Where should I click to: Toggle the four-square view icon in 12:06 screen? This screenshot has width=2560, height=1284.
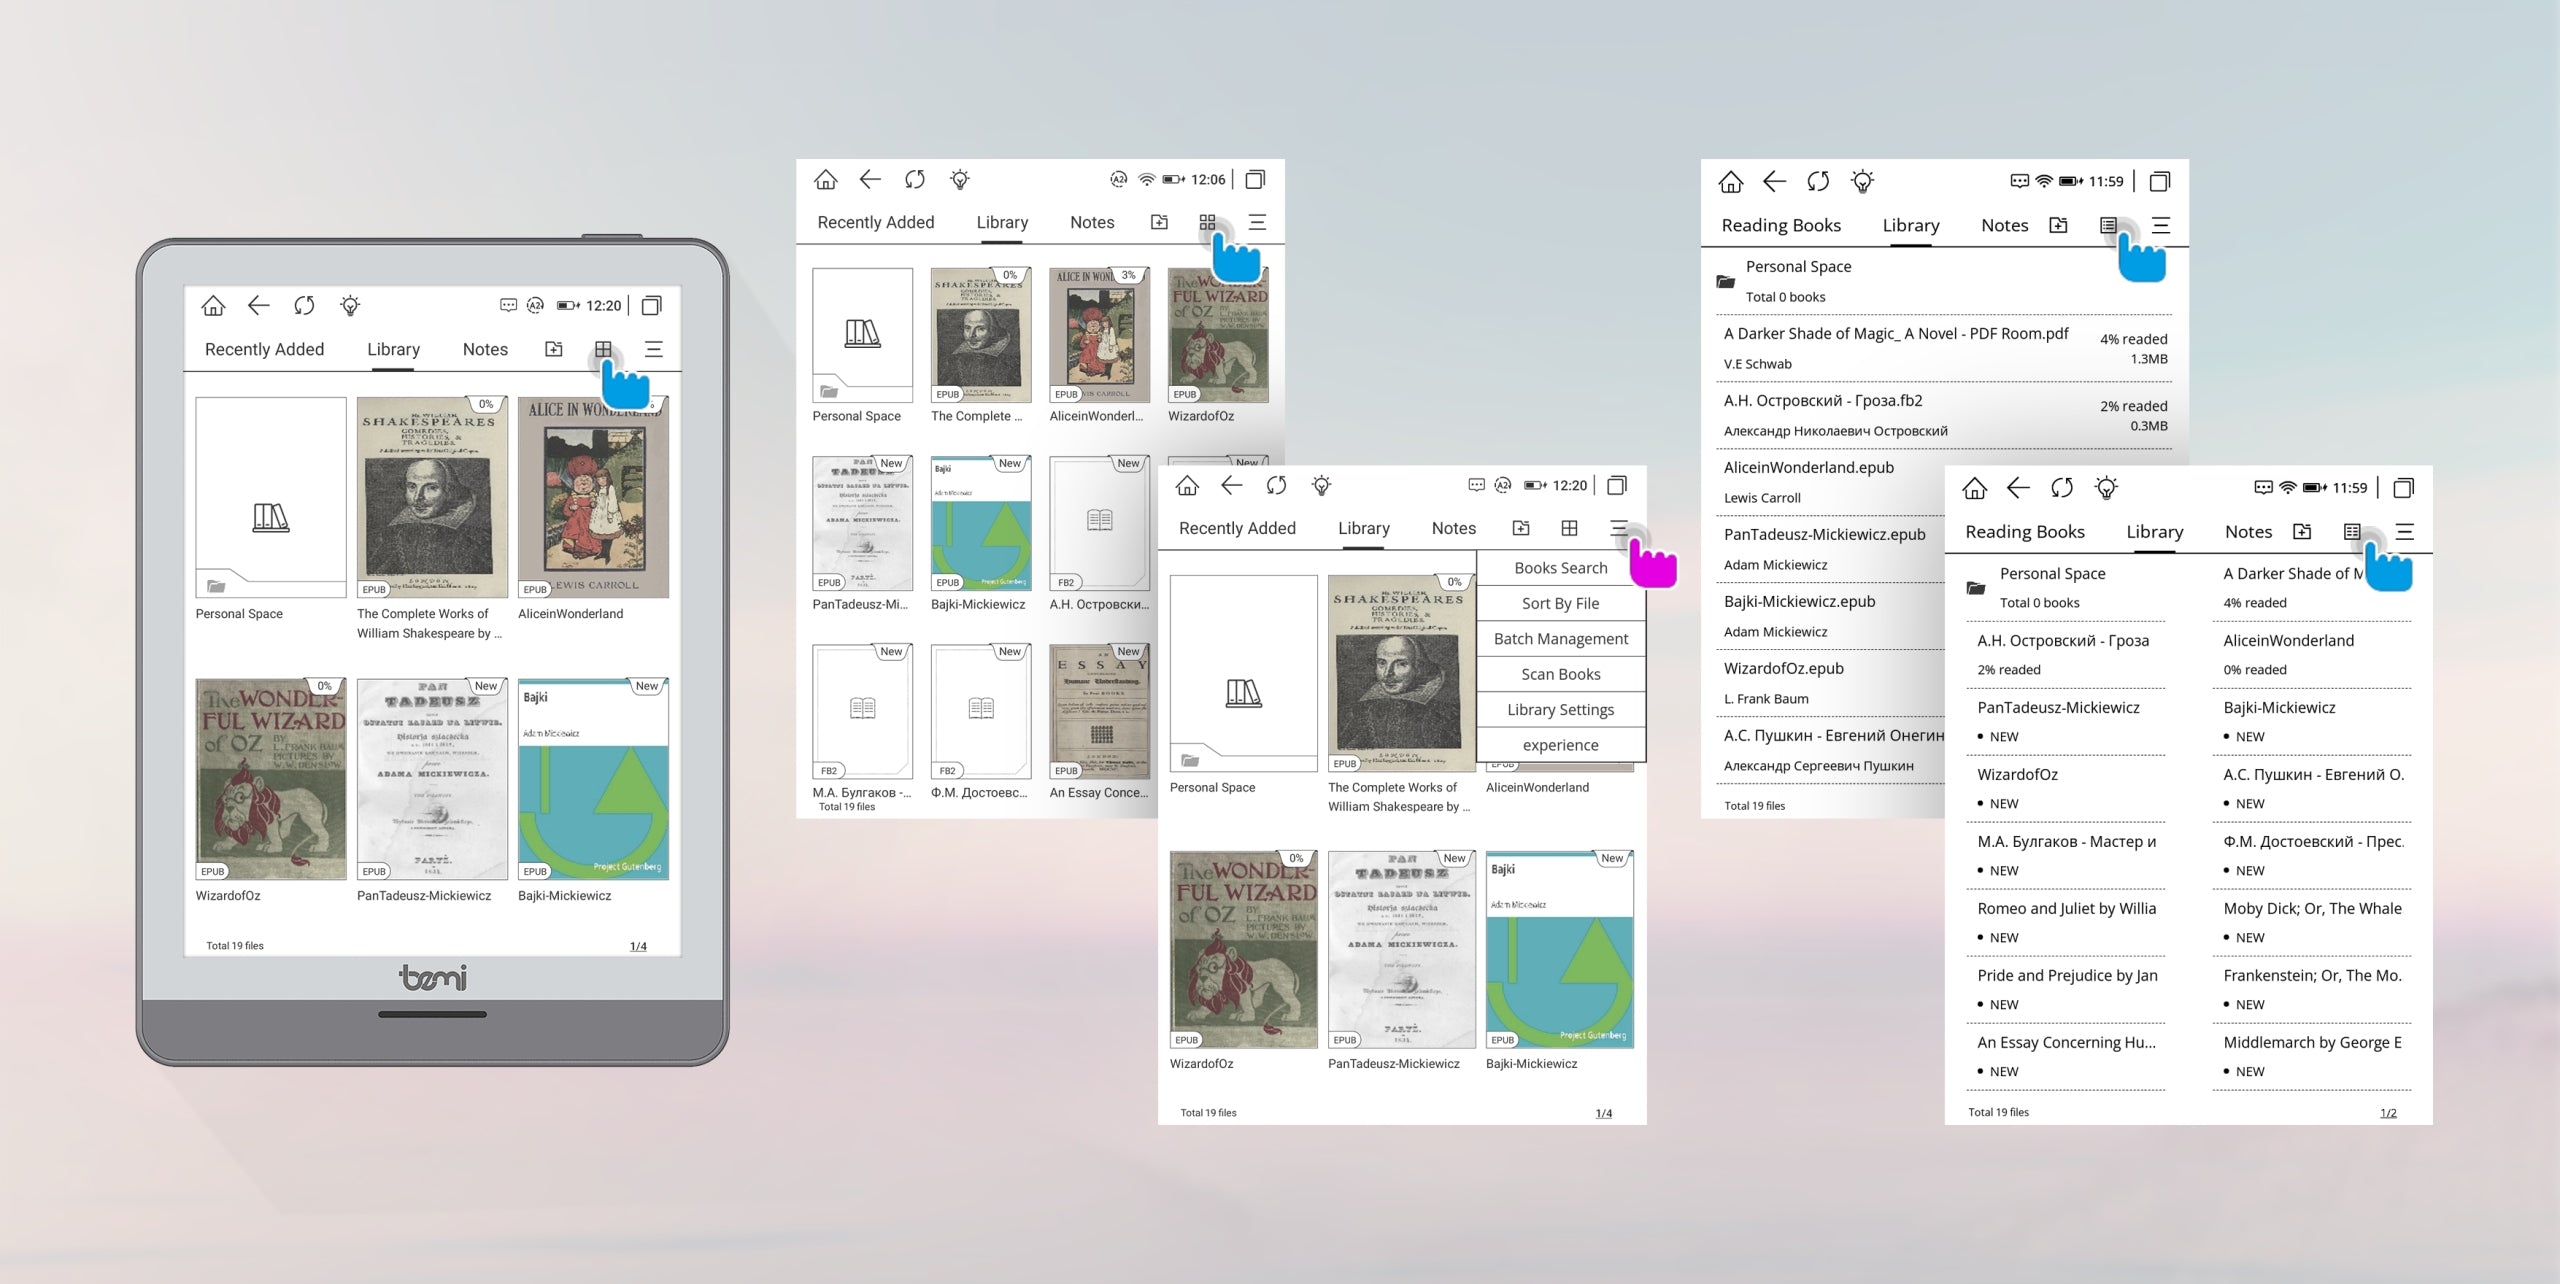pos(1207,222)
